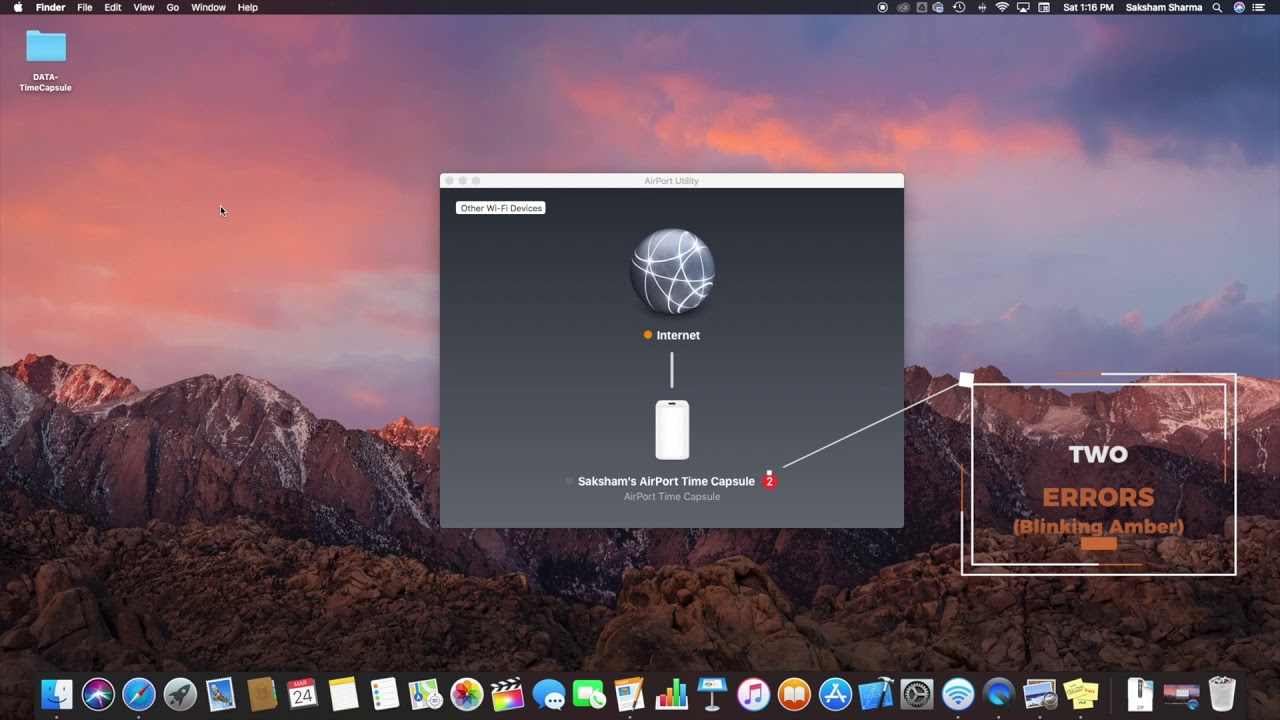
Task: Select the white AirPort Time Capsule device icon
Action: point(672,430)
